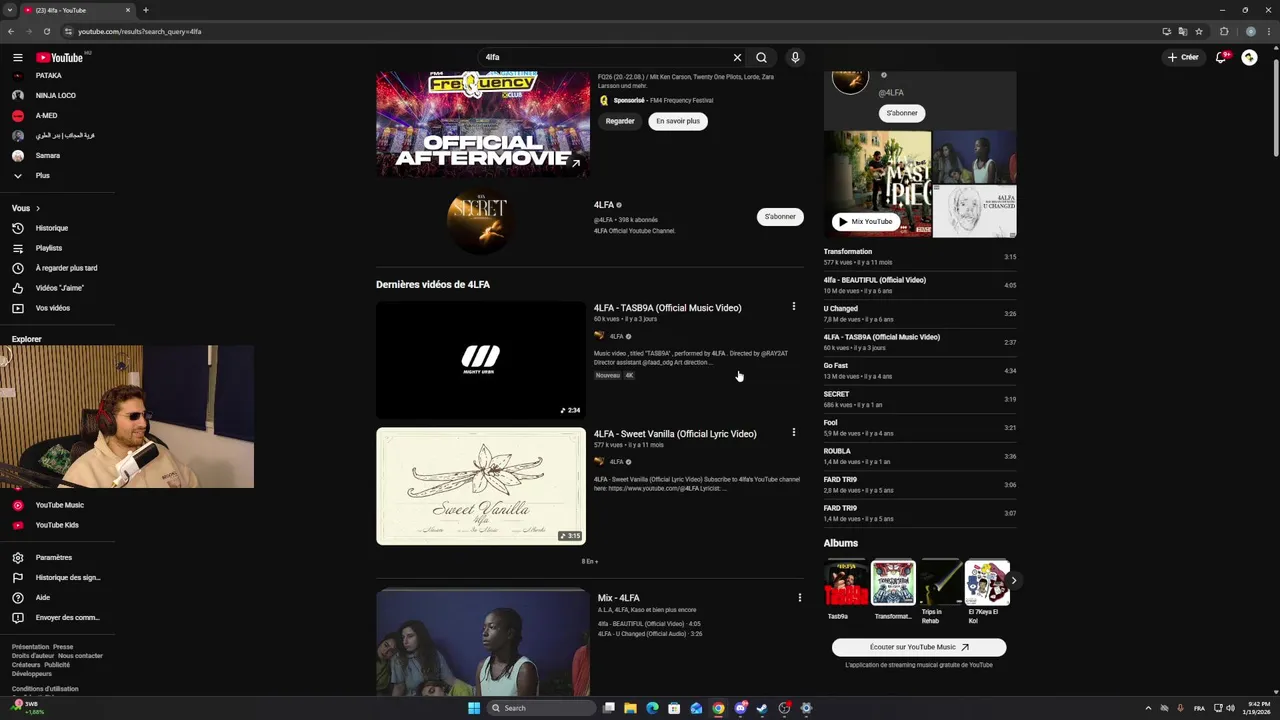This screenshot has width=1280, height=720.
Task: Open the Windows Start menu
Action: [474, 708]
